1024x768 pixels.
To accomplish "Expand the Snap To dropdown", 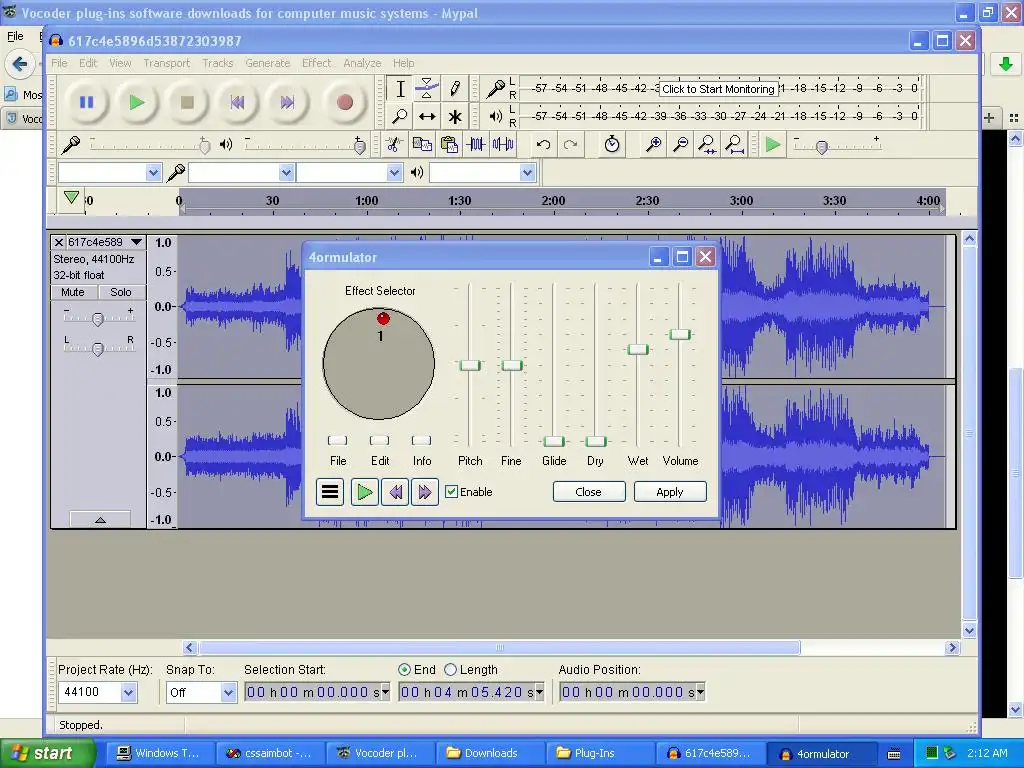I will [228, 692].
